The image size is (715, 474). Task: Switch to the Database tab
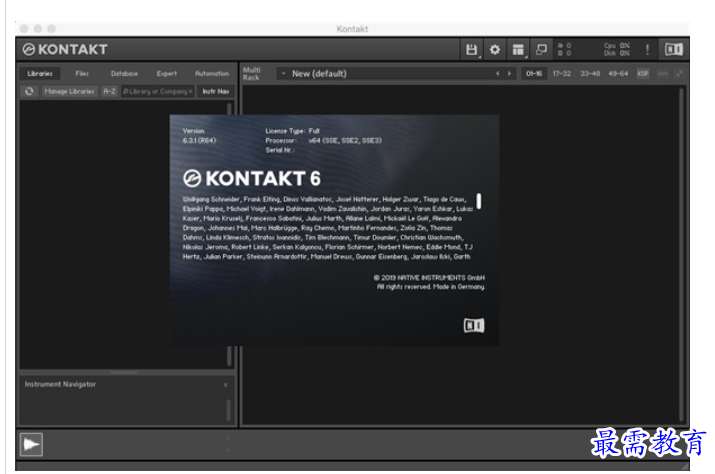(x=124, y=73)
